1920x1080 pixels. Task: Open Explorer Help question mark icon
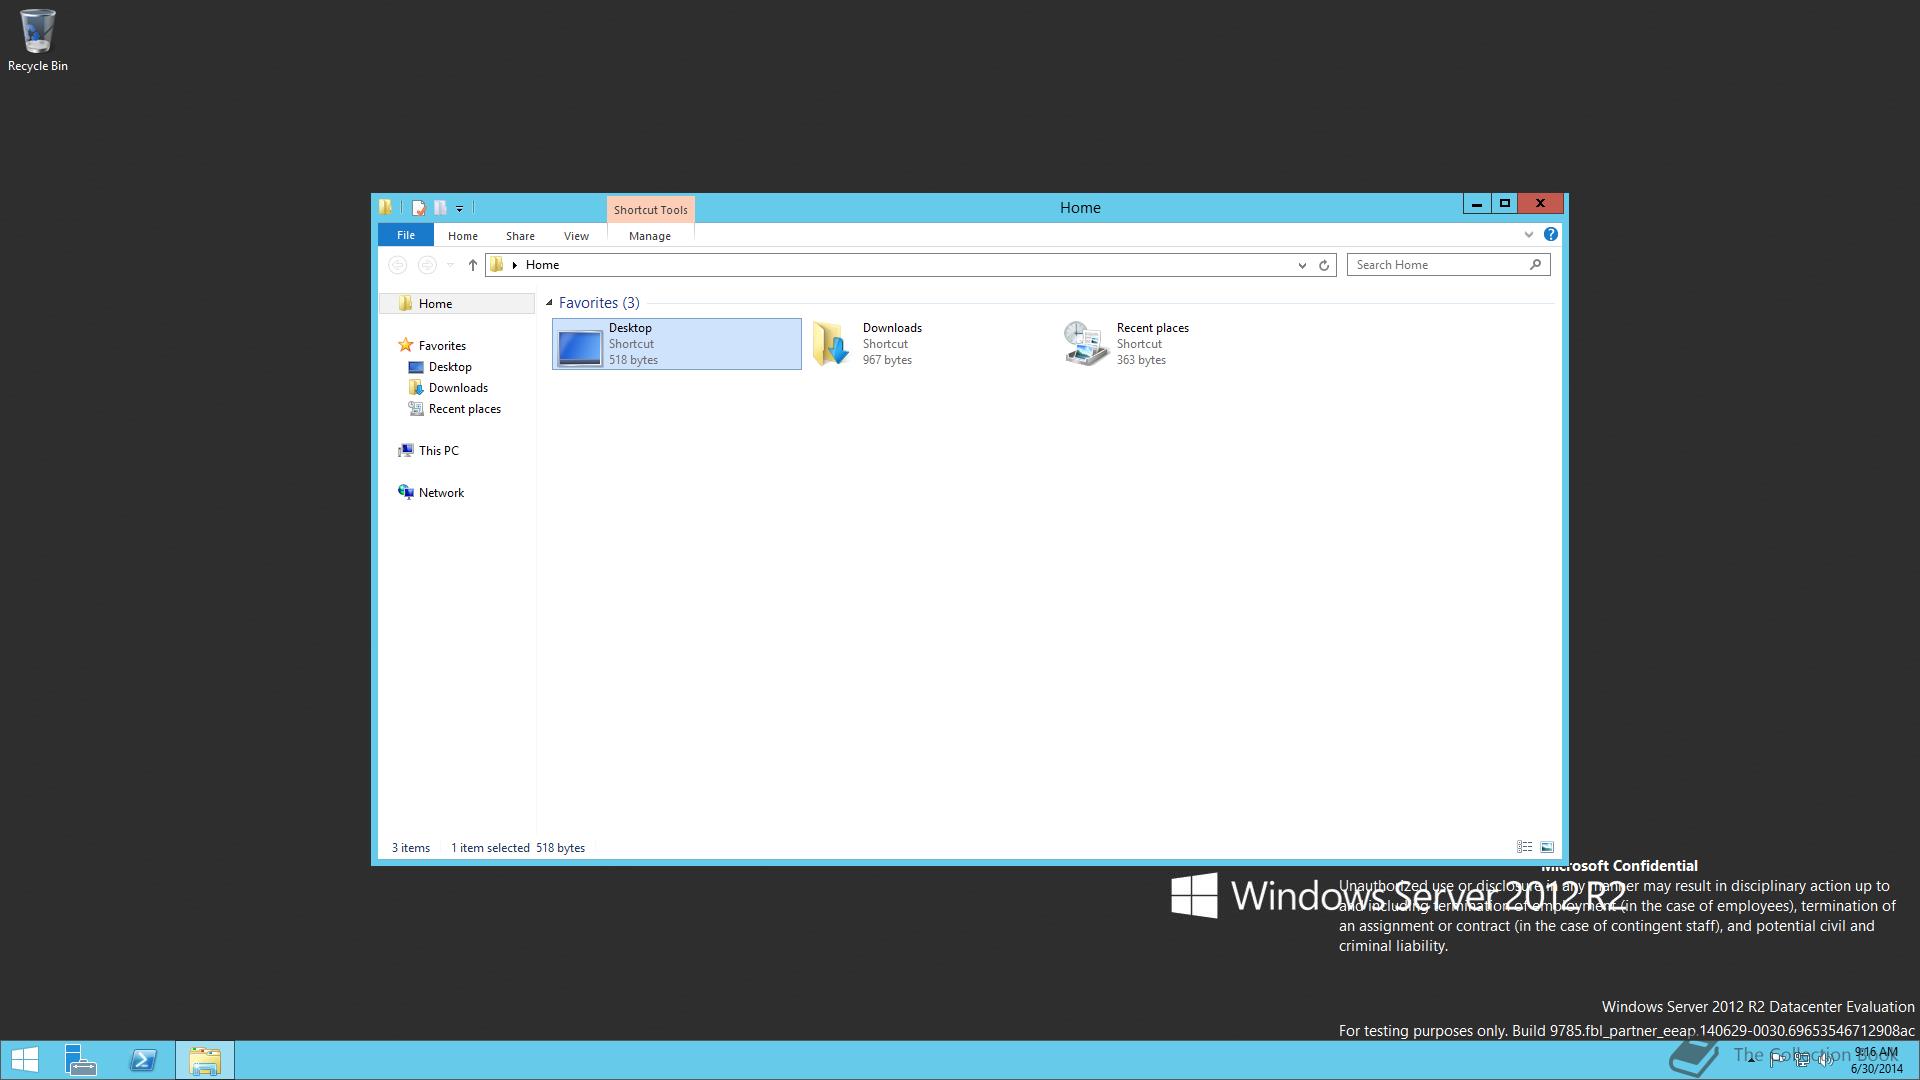tap(1550, 234)
